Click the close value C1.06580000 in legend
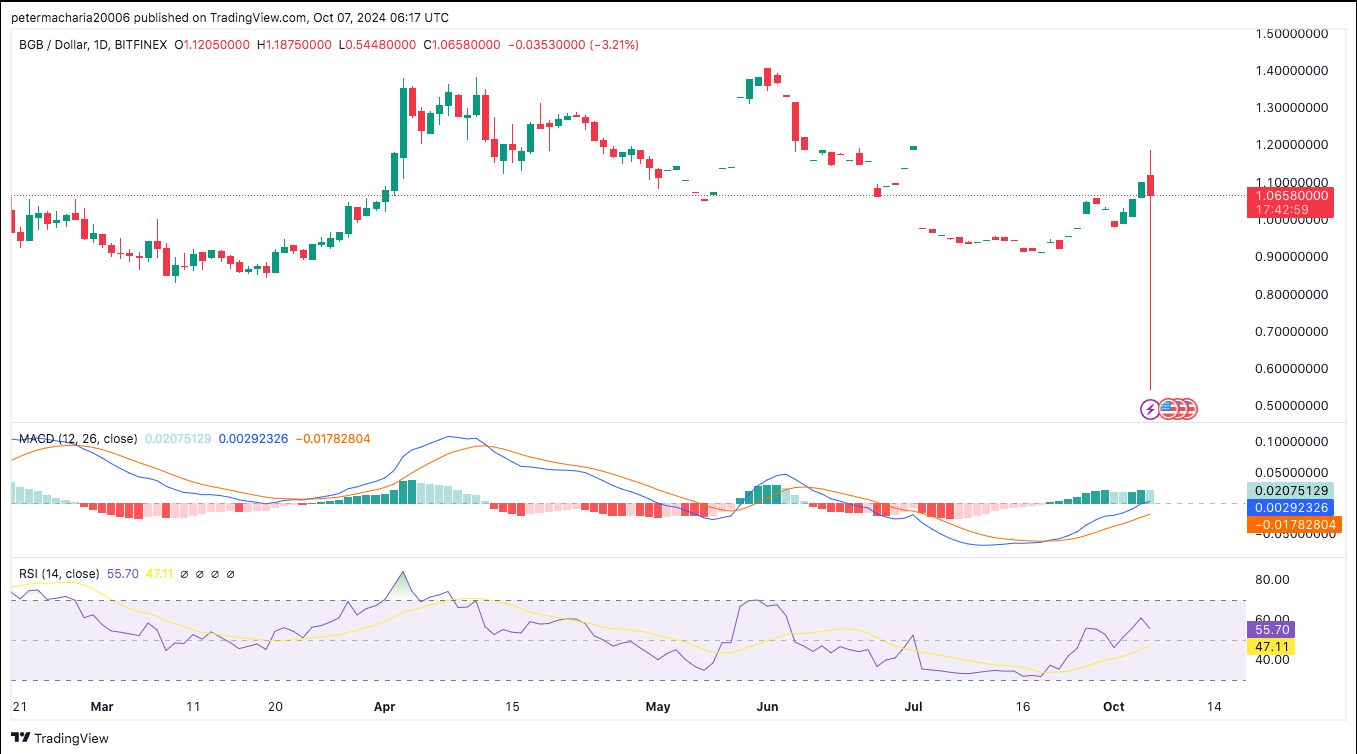The image size is (1357, 754). click(459, 45)
